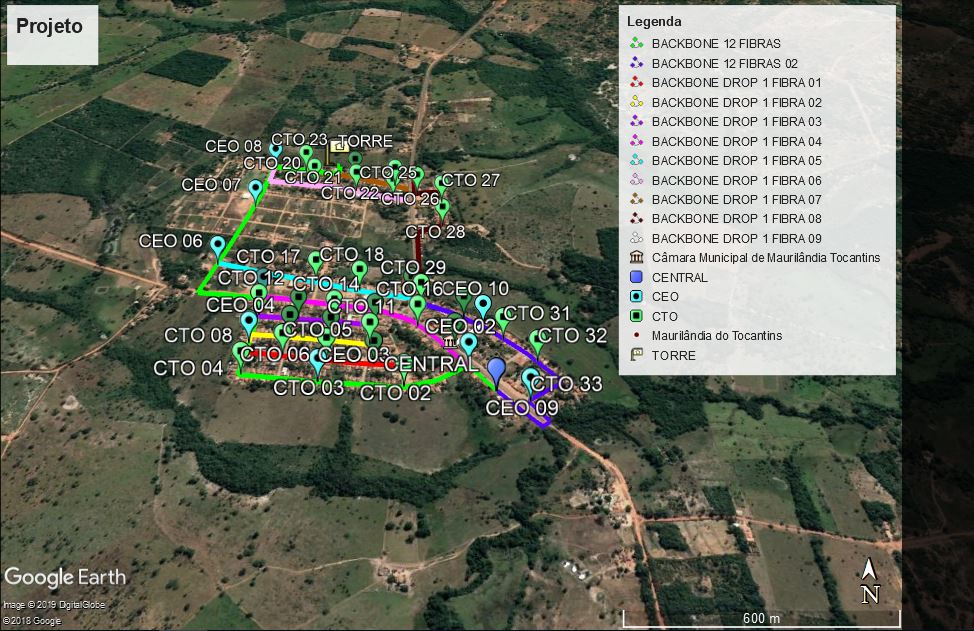Click the yellow fiber route line on map
Screen dimensions: 974x631
tap(307, 338)
